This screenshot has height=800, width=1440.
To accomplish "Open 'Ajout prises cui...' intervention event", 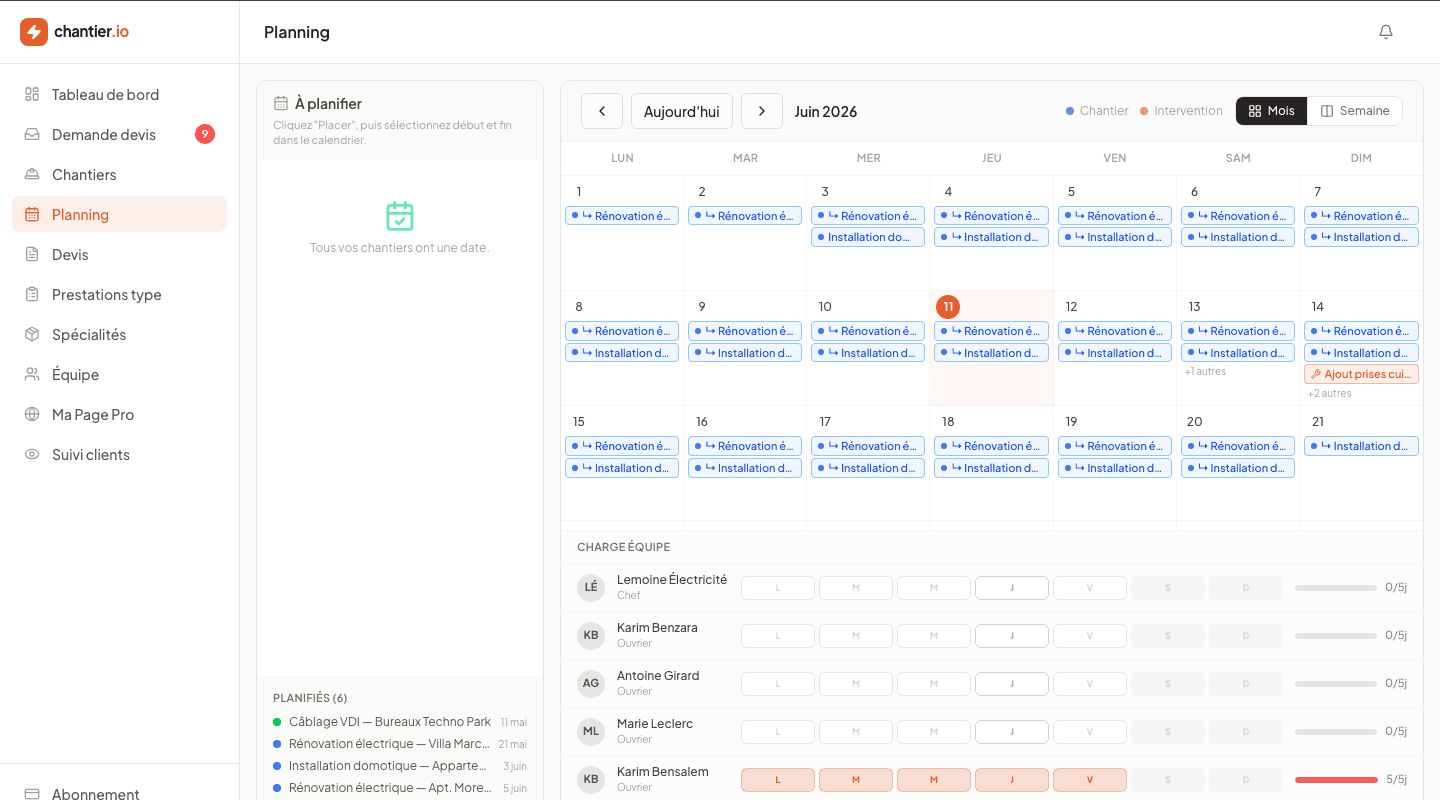I will tap(1361, 374).
